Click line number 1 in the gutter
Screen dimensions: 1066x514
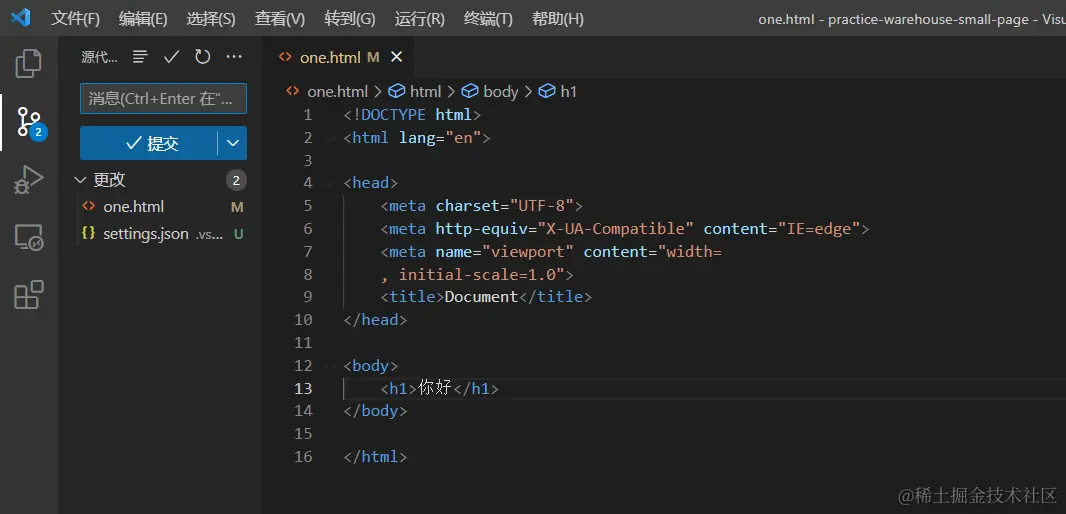pos(308,115)
